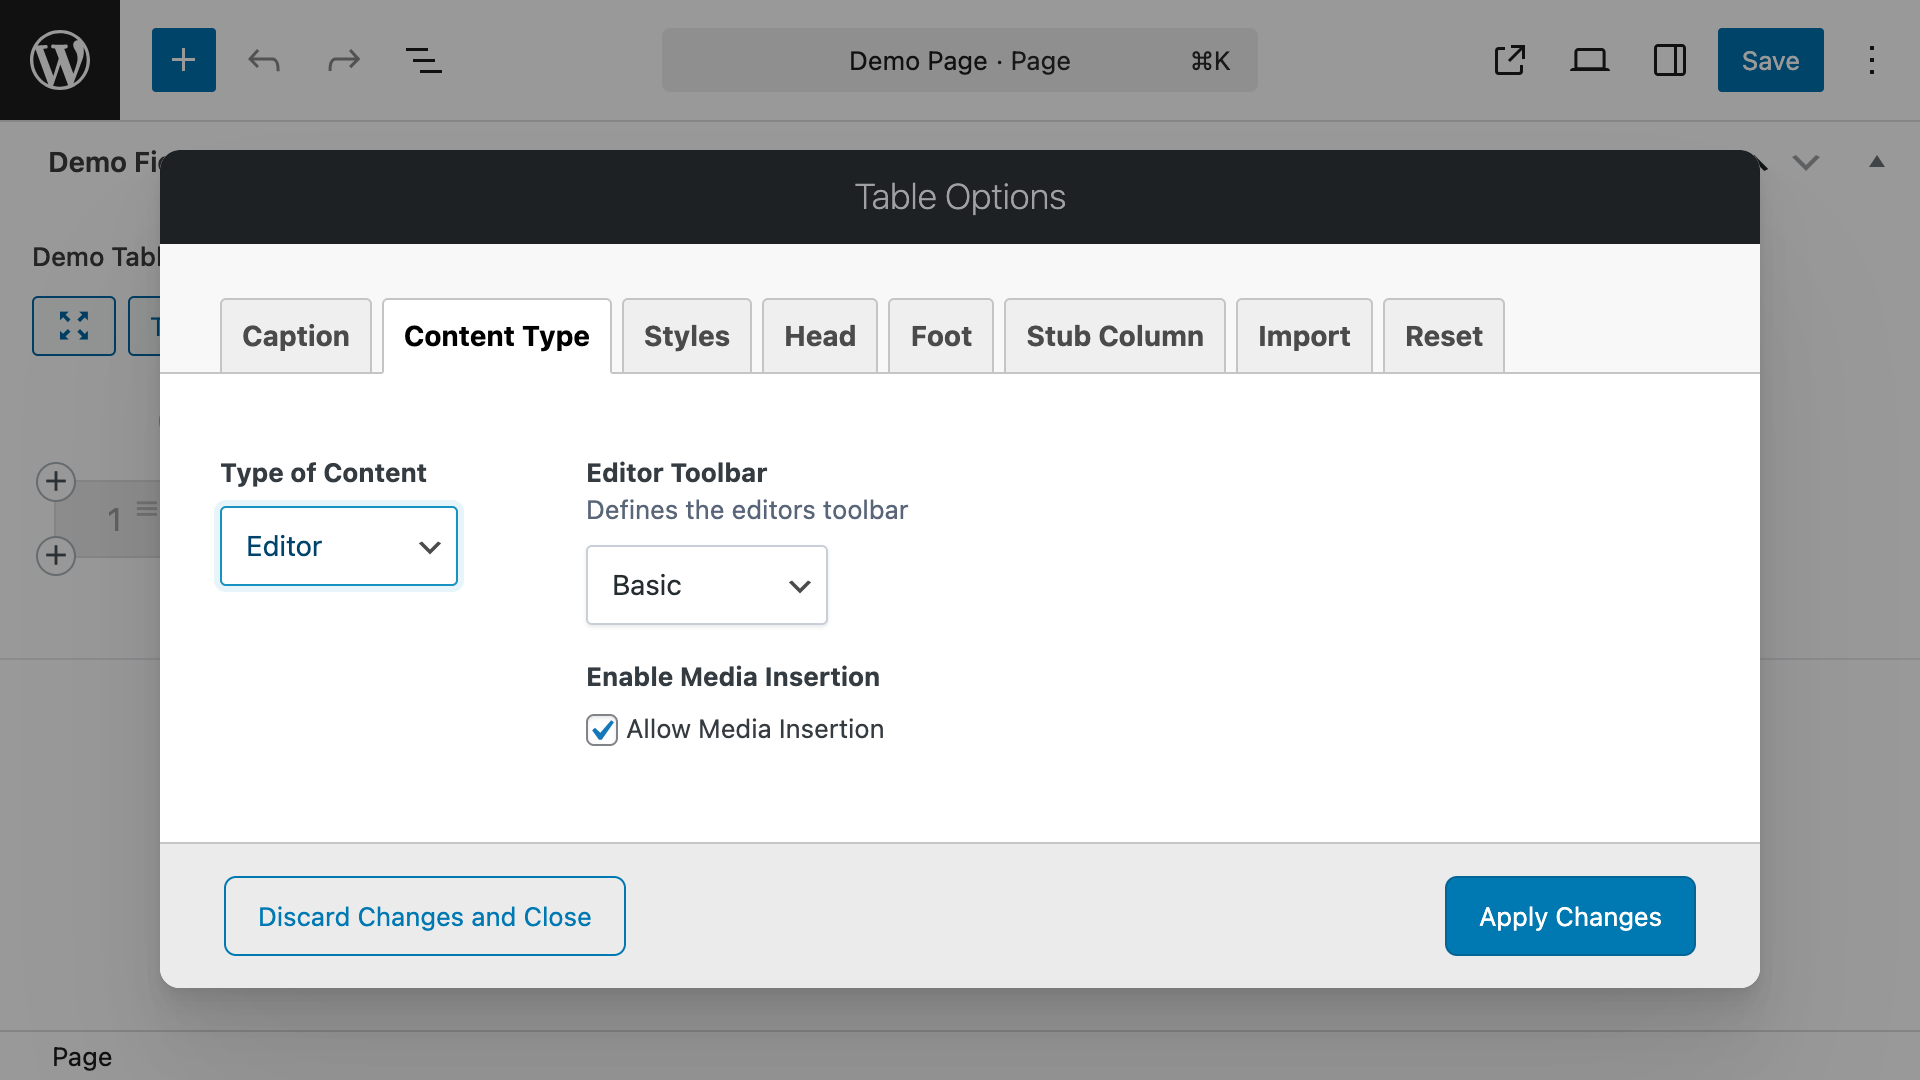Click the fullscreen expand table icon
Viewport: 1920px width, 1080px height.
(x=74, y=325)
